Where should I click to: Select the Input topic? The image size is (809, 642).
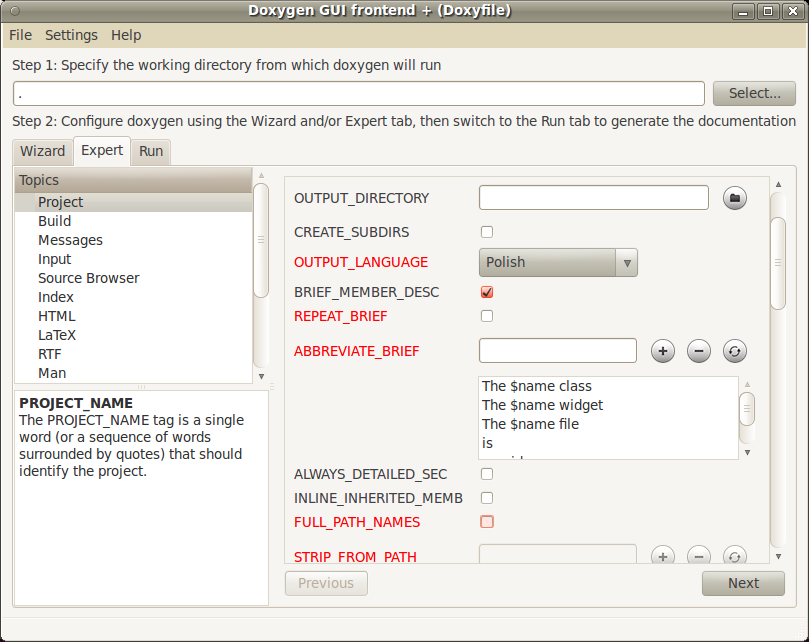pyautogui.click(x=134, y=259)
